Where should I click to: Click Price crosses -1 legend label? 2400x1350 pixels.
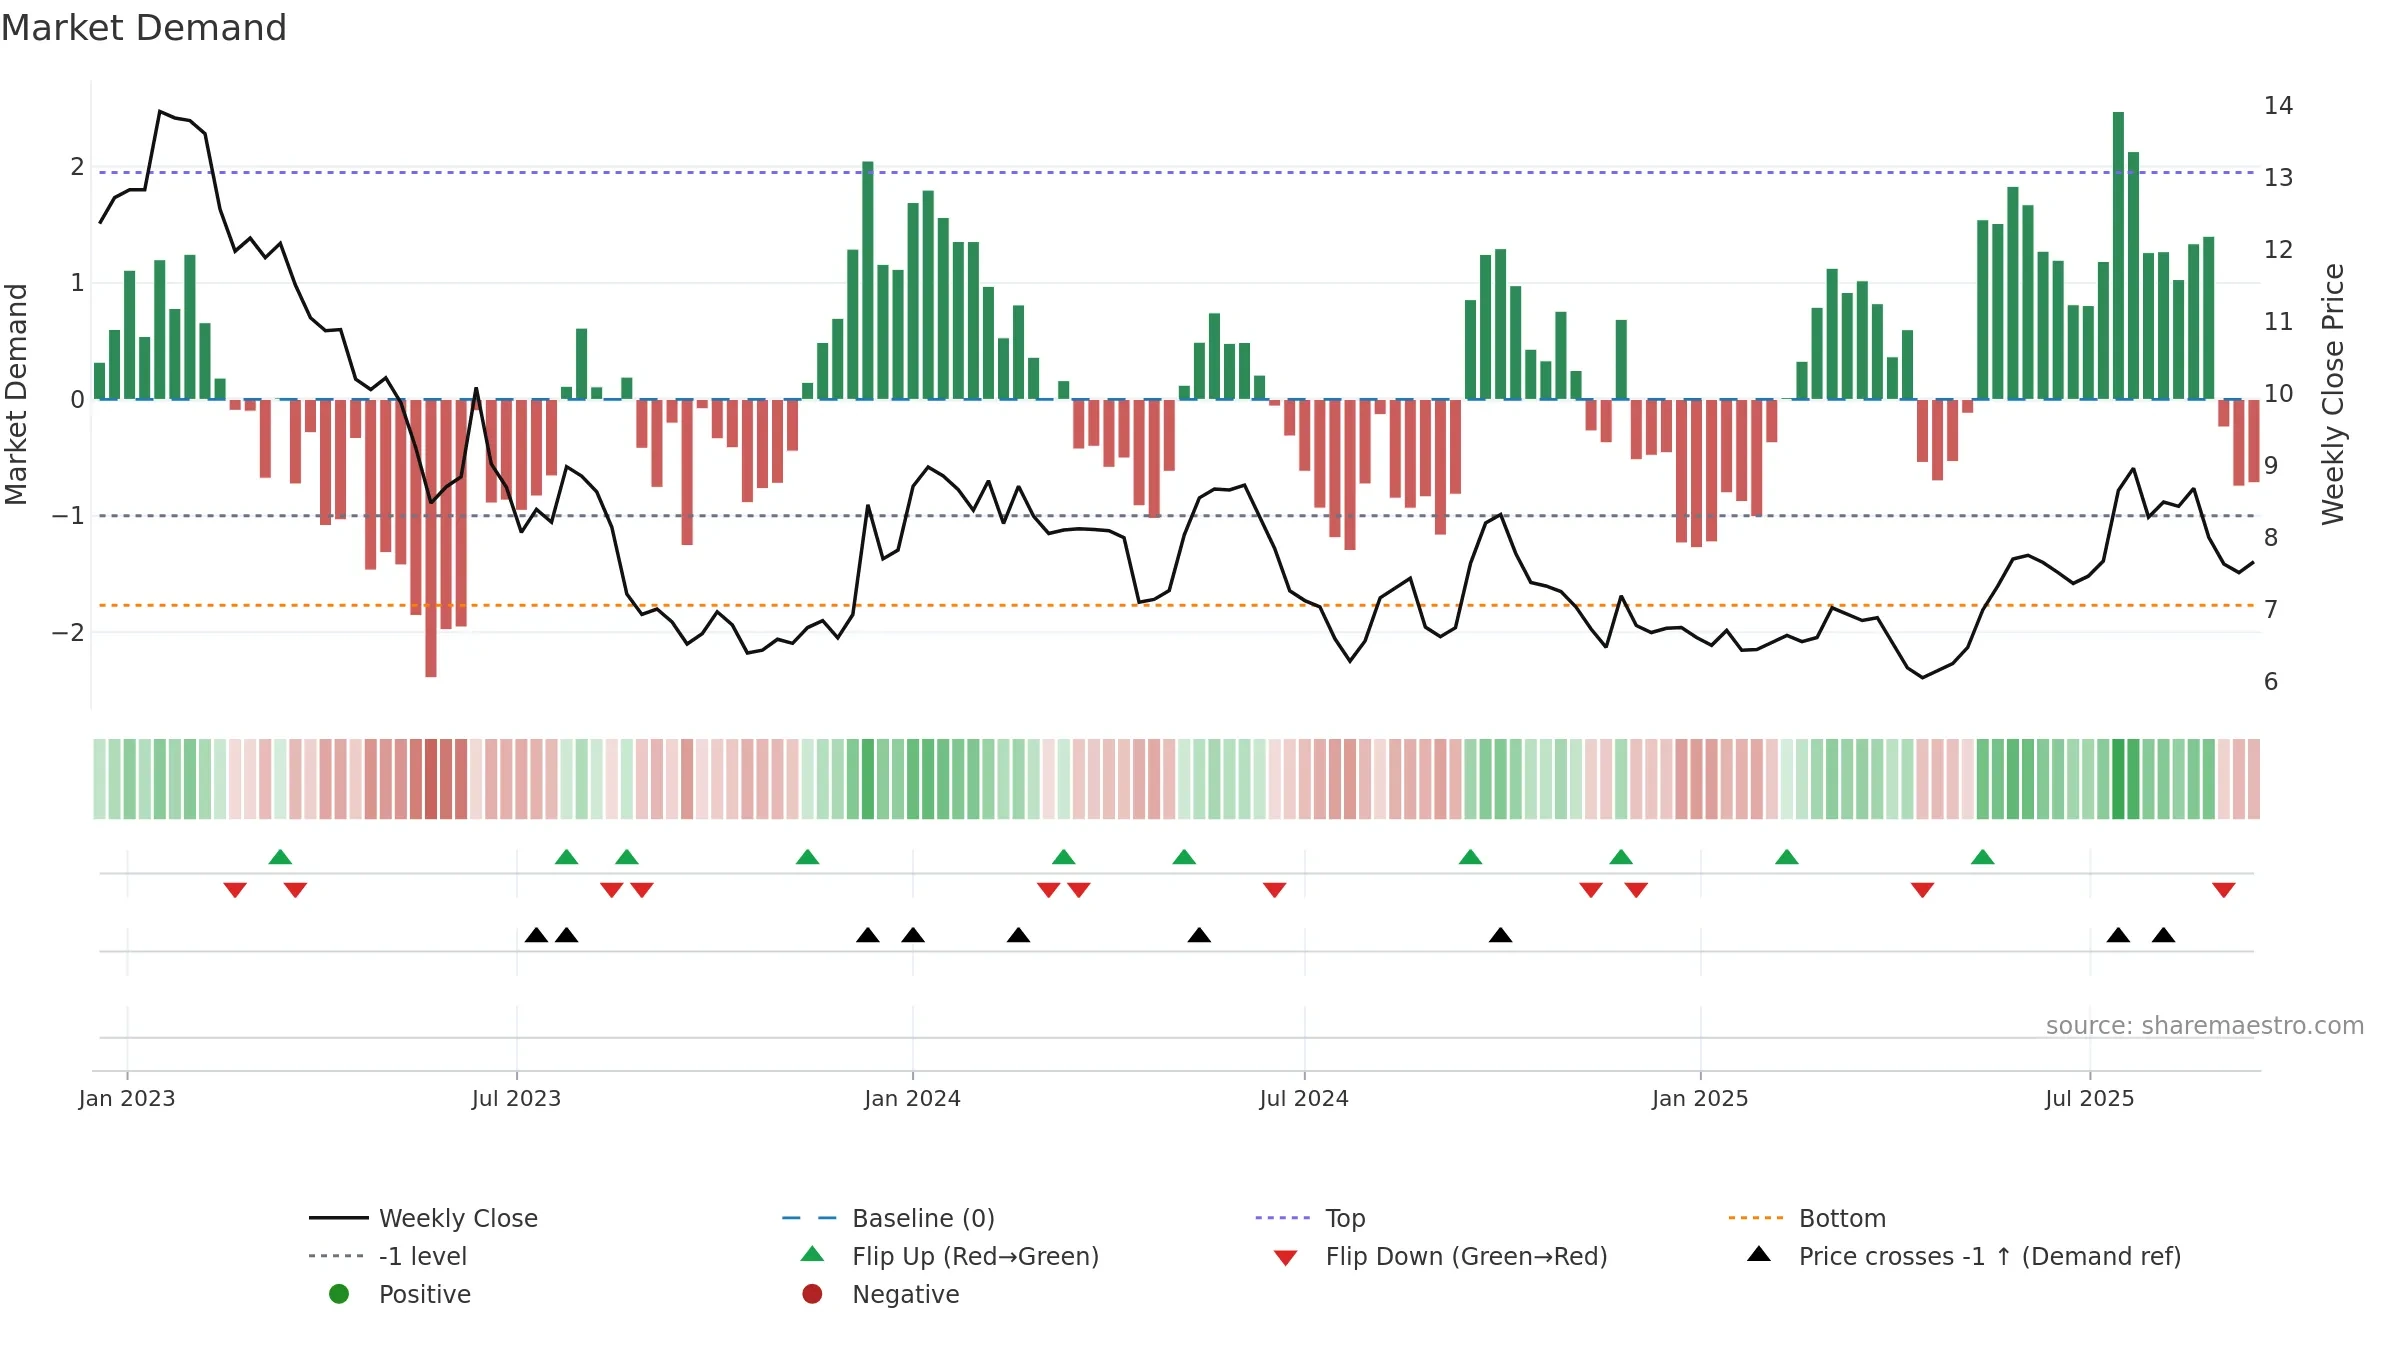coord(1990,1256)
